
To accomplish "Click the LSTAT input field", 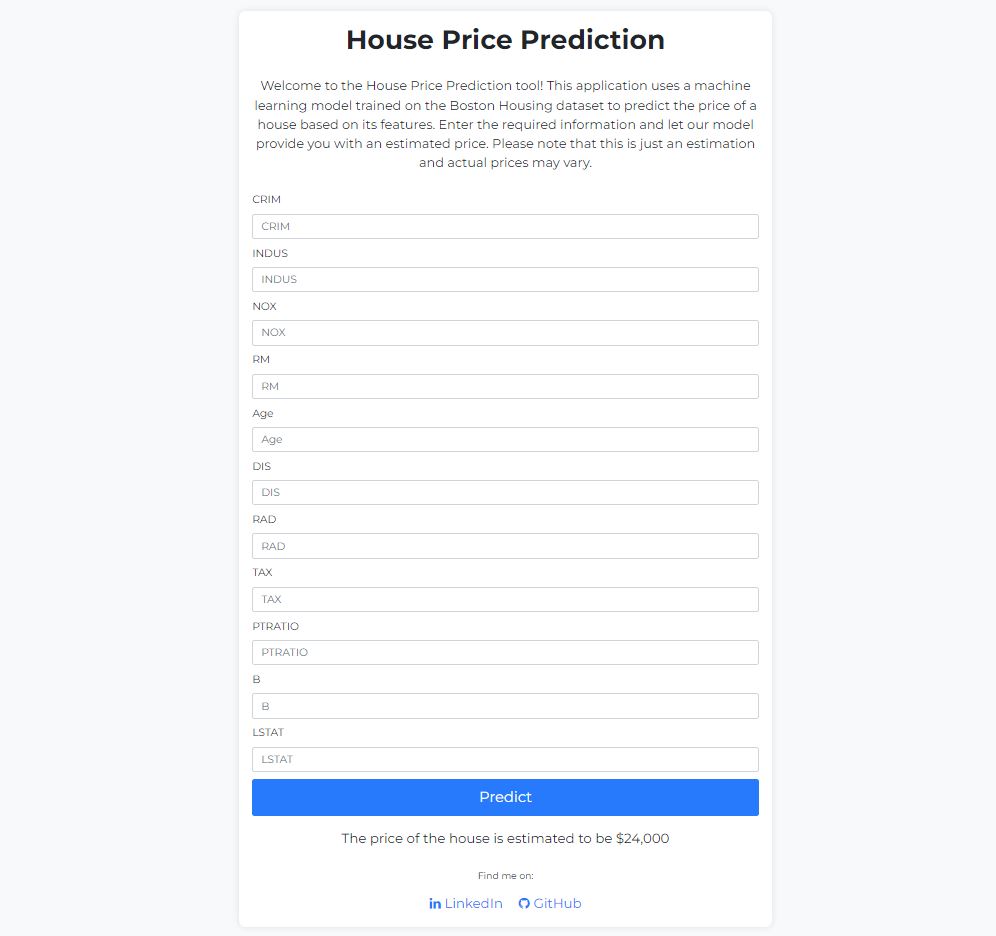I will (x=505, y=759).
